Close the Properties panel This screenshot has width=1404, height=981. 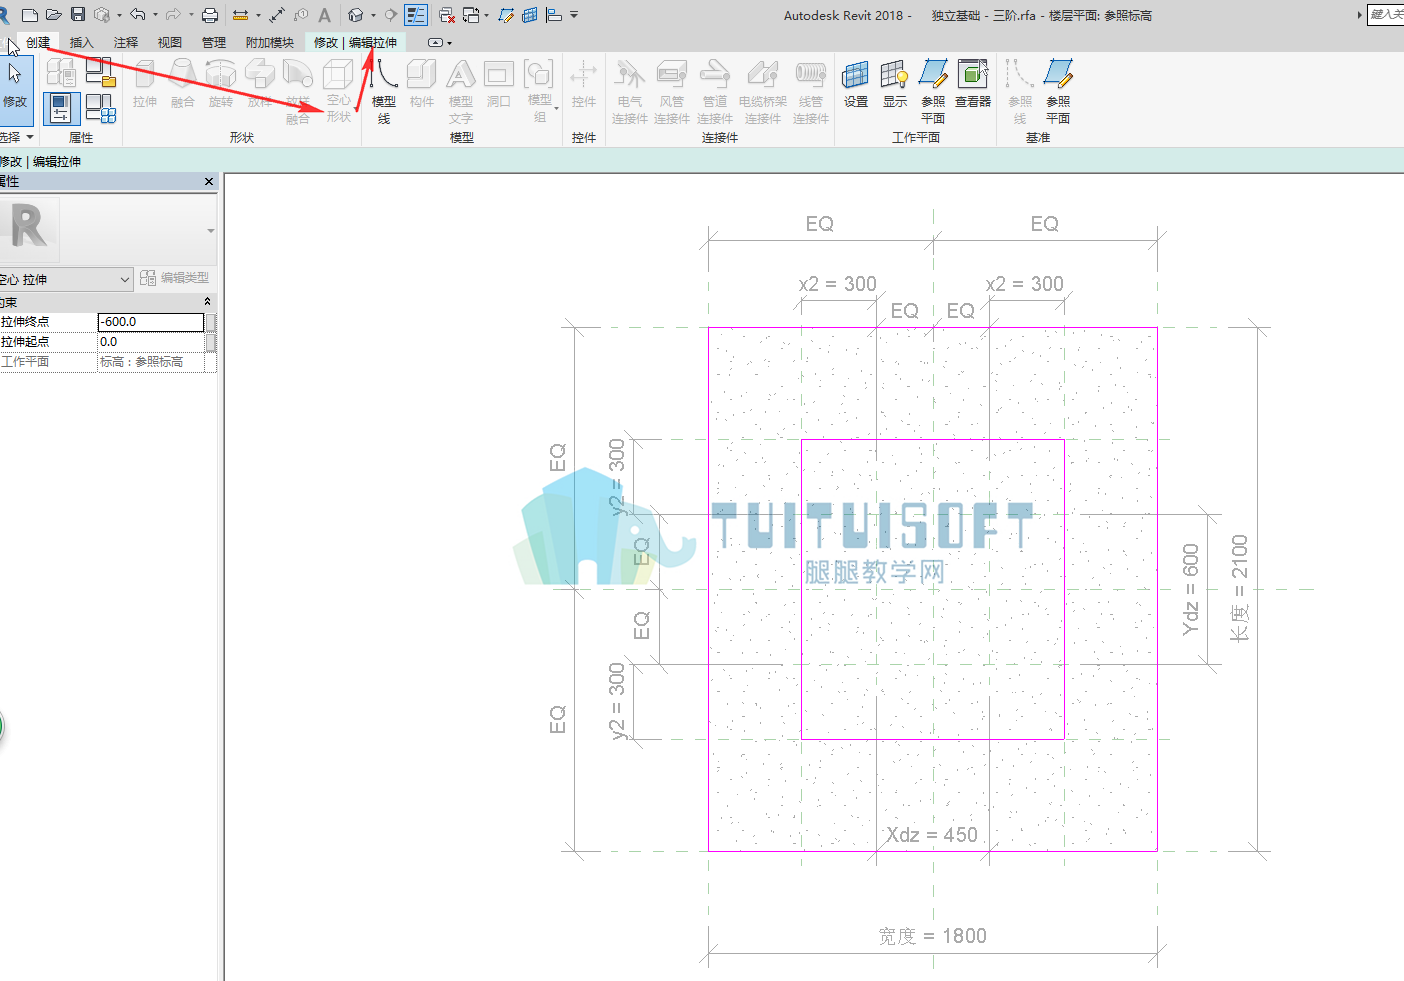[209, 182]
